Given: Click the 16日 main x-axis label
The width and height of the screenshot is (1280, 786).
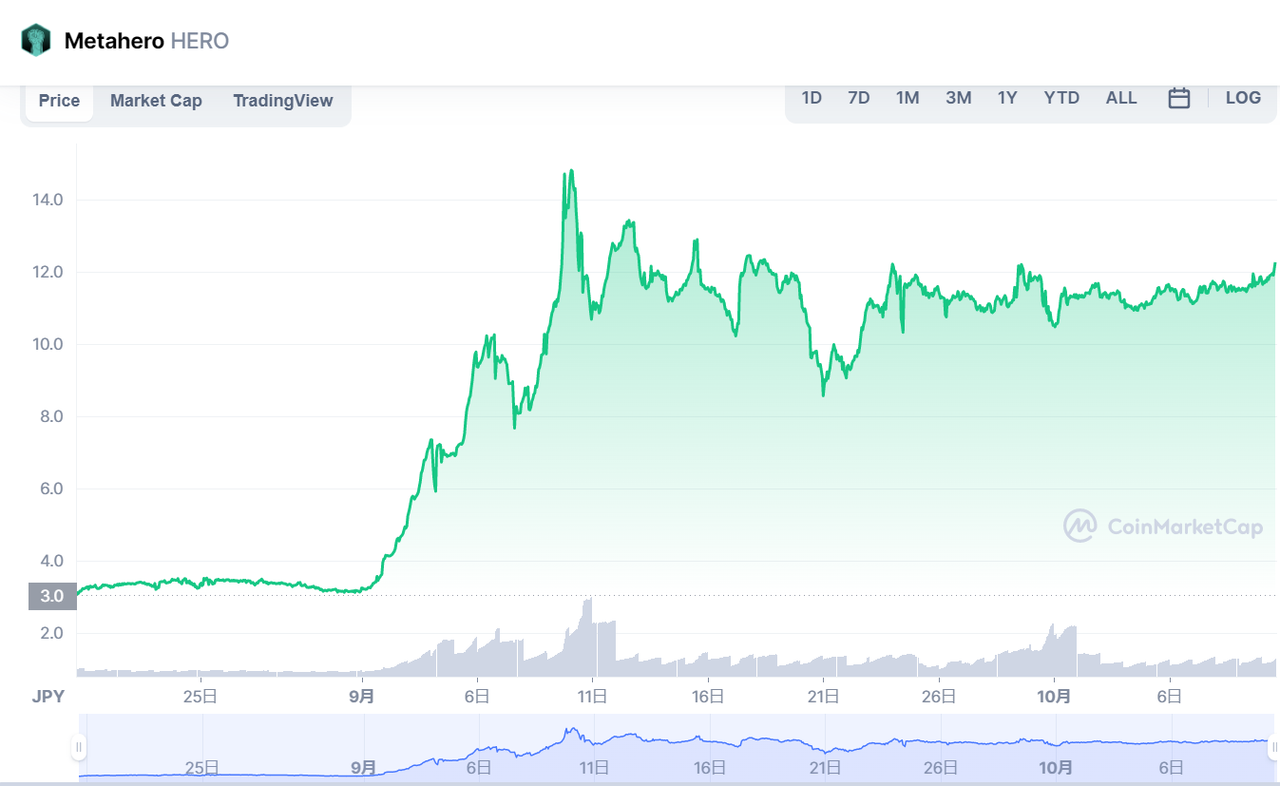Looking at the screenshot, I should click(708, 696).
